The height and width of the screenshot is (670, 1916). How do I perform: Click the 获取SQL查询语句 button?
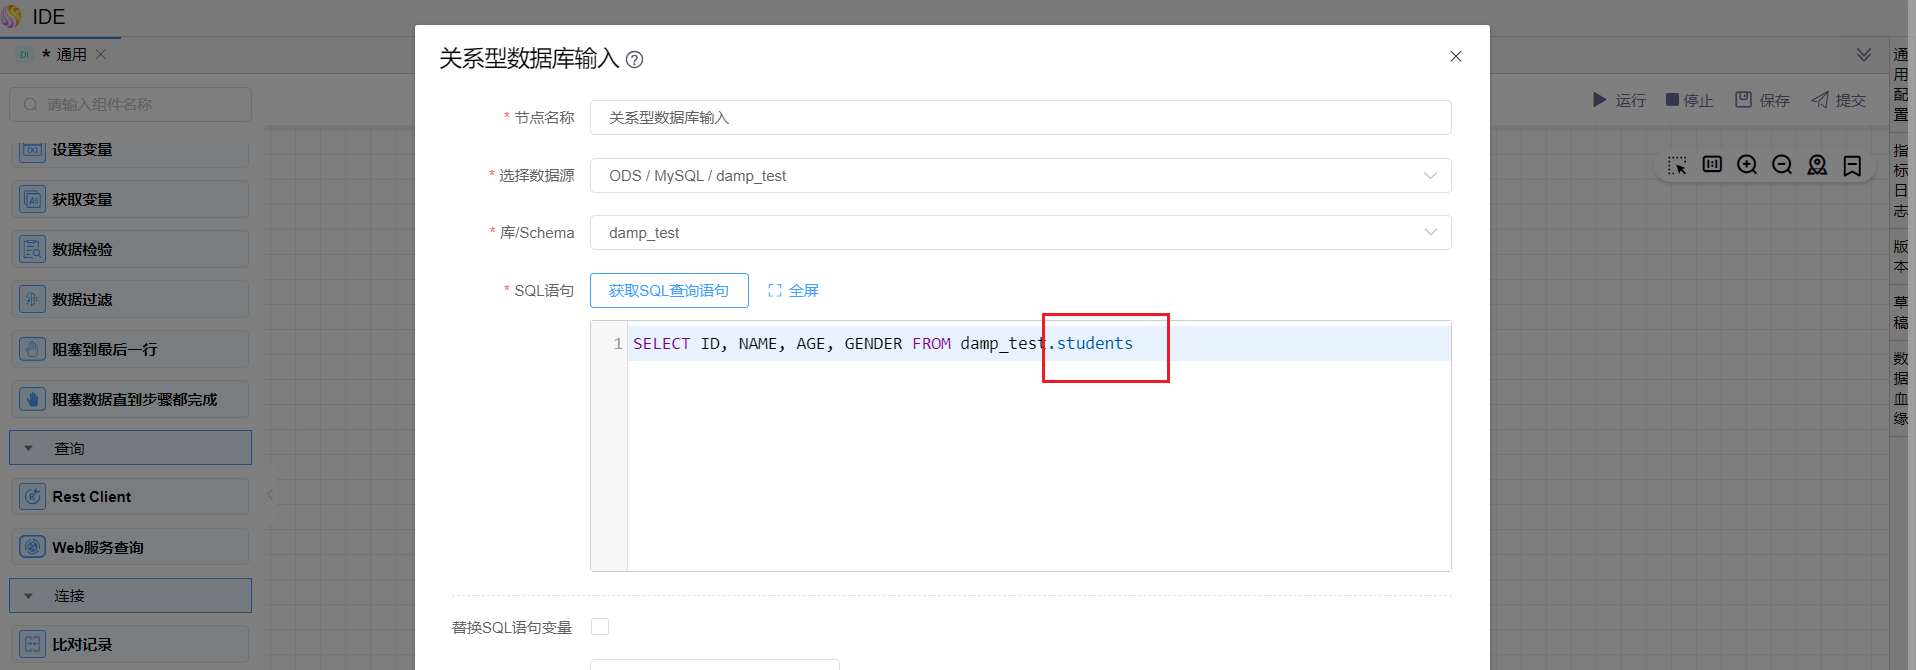(x=669, y=291)
